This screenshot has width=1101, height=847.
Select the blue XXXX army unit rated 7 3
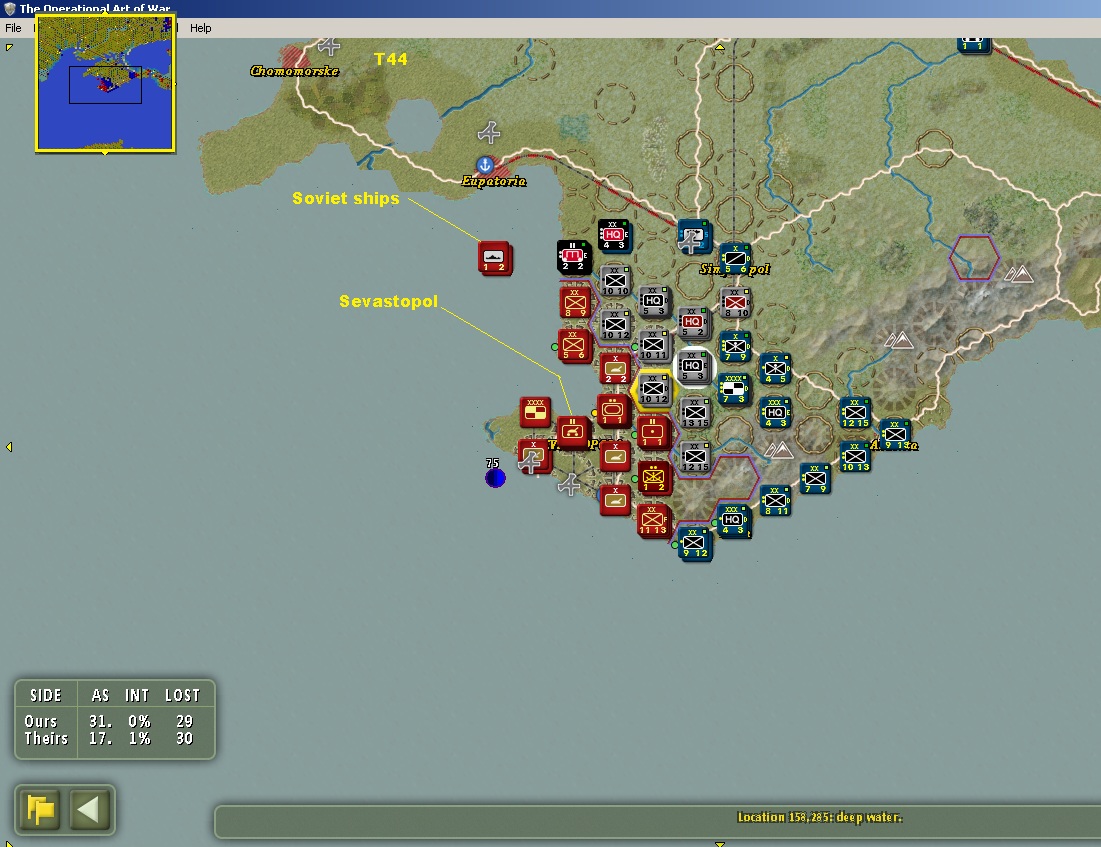point(734,389)
